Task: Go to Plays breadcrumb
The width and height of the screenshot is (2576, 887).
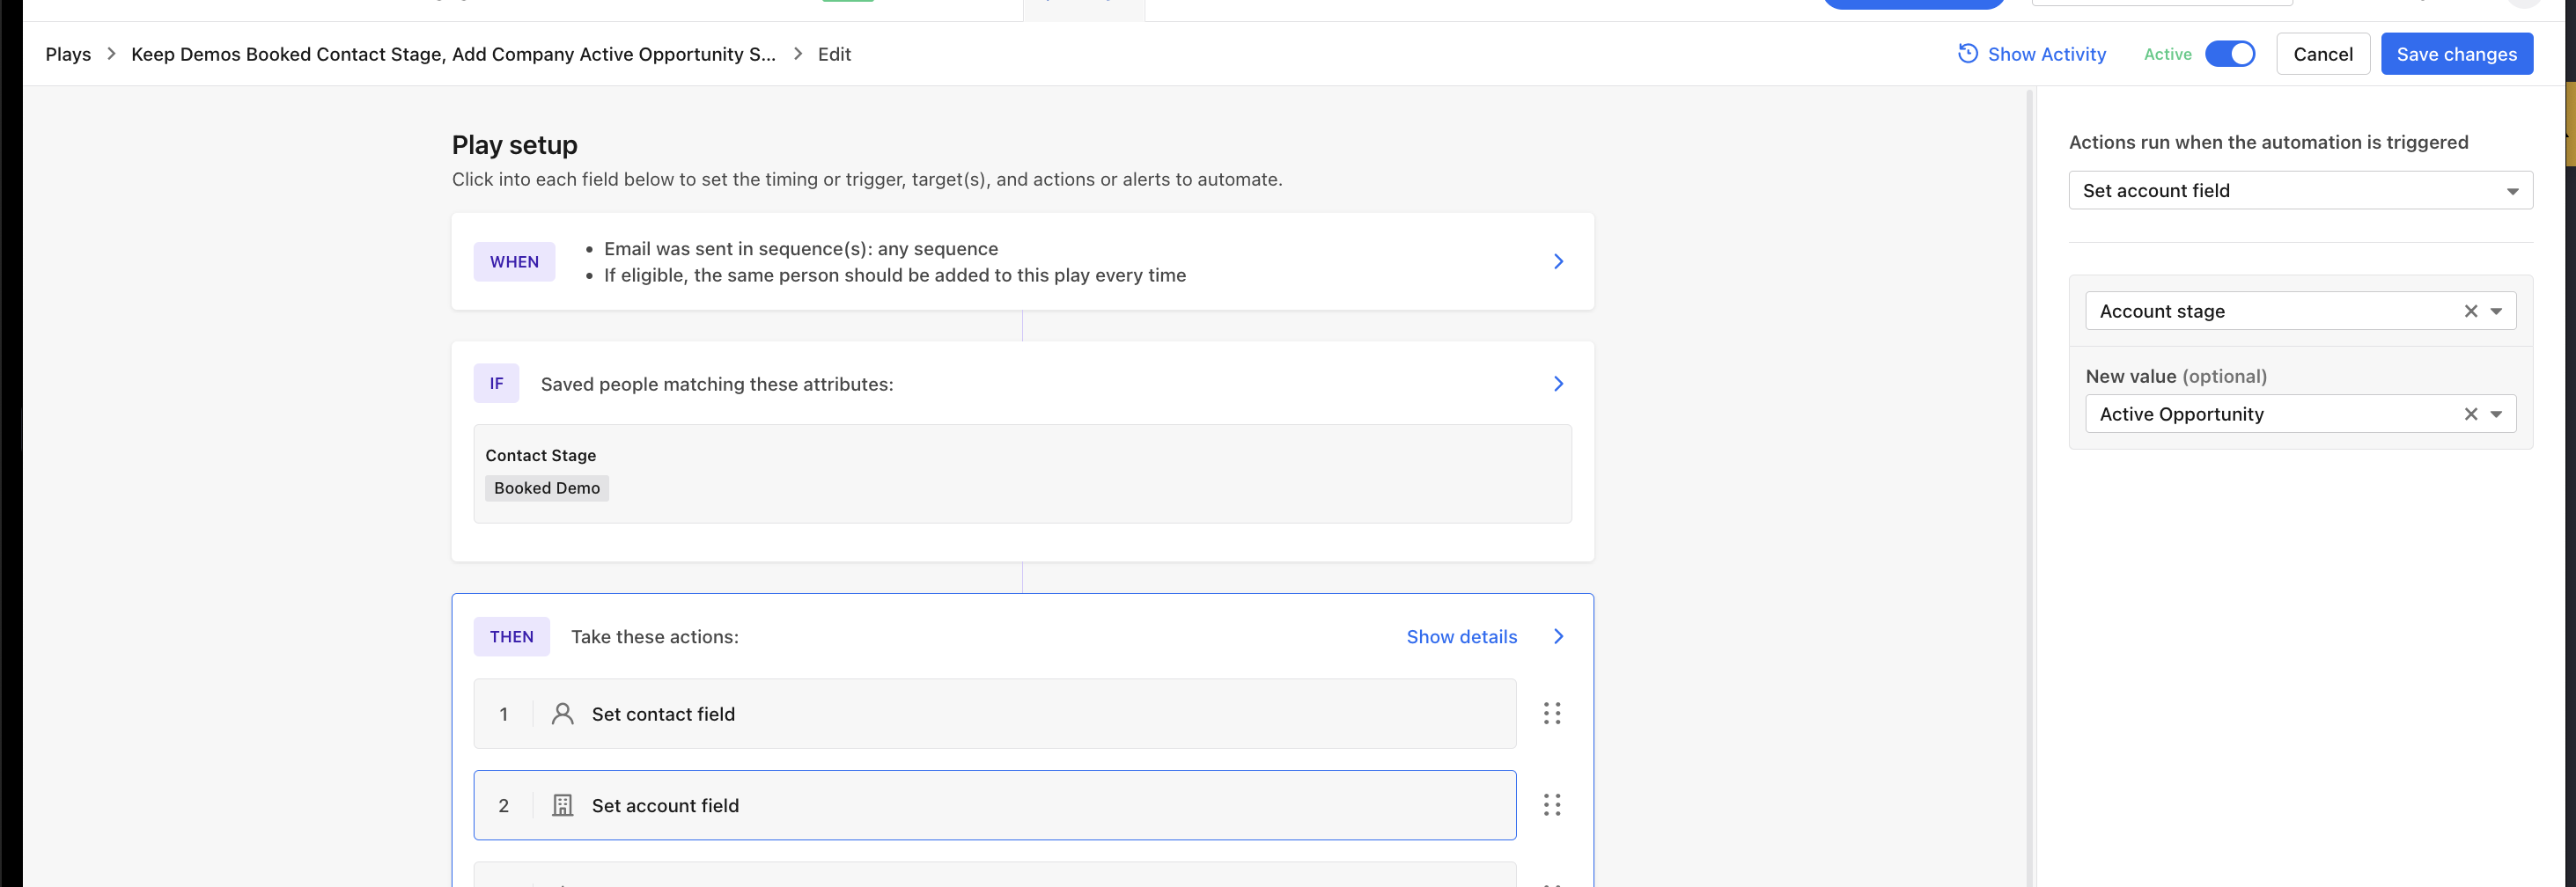Action: click(x=68, y=55)
